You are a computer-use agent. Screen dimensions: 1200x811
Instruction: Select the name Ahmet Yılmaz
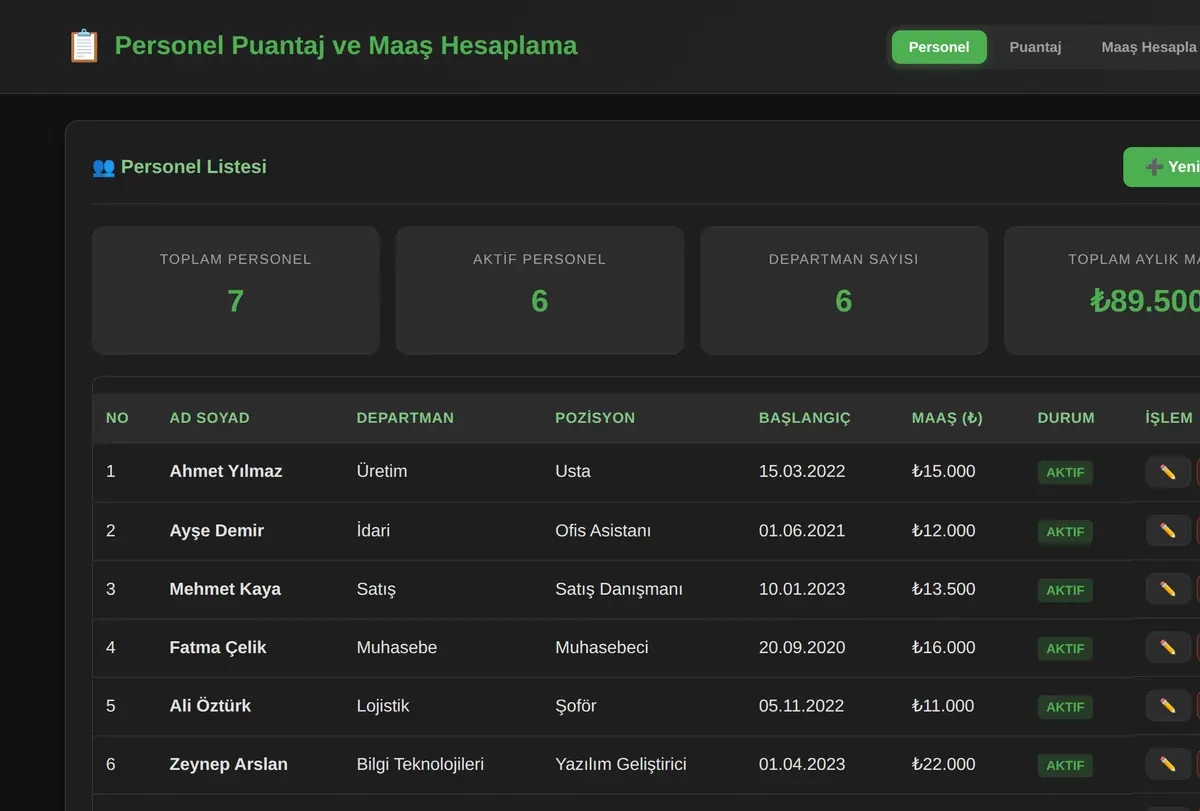tap(226, 471)
